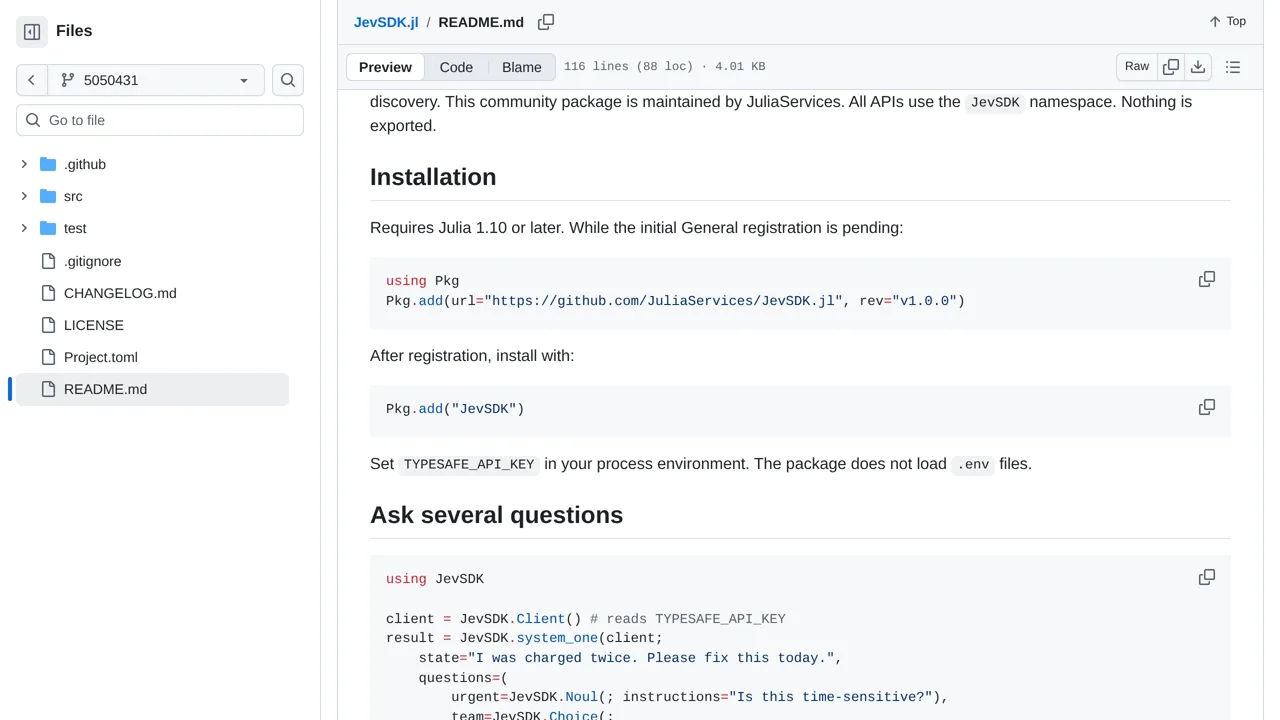Expand the src folder chevron
This screenshot has width=1280, height=720.
(x=24, y=196)
